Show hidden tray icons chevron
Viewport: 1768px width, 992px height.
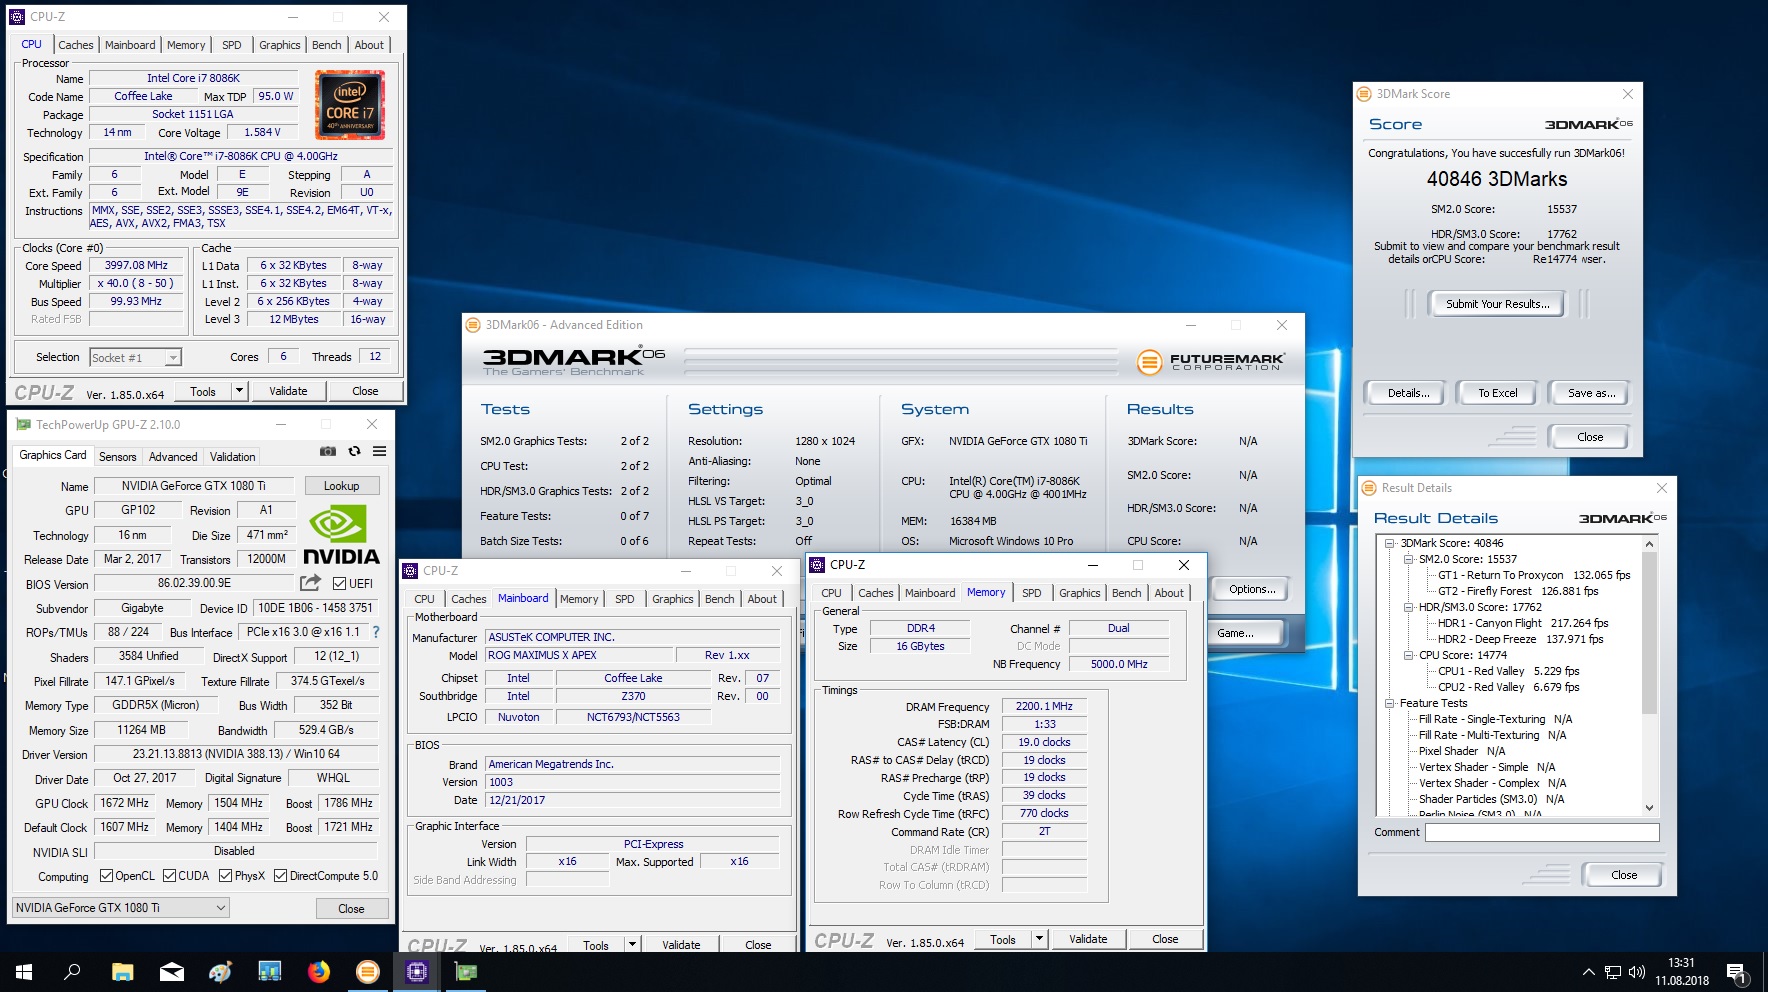pyautogui.click(x=1588, y=972)
